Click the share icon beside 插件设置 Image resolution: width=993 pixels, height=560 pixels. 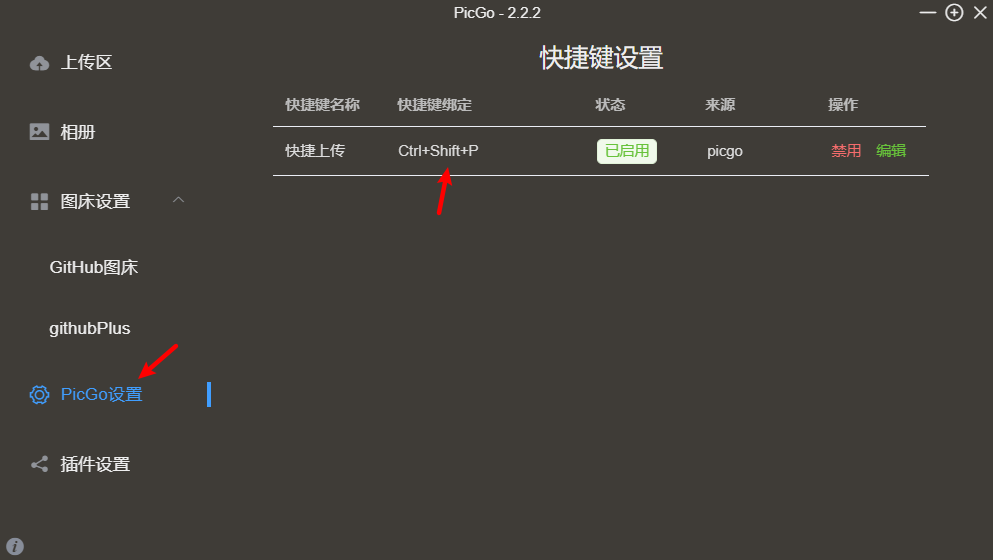[x=39, y=464]
